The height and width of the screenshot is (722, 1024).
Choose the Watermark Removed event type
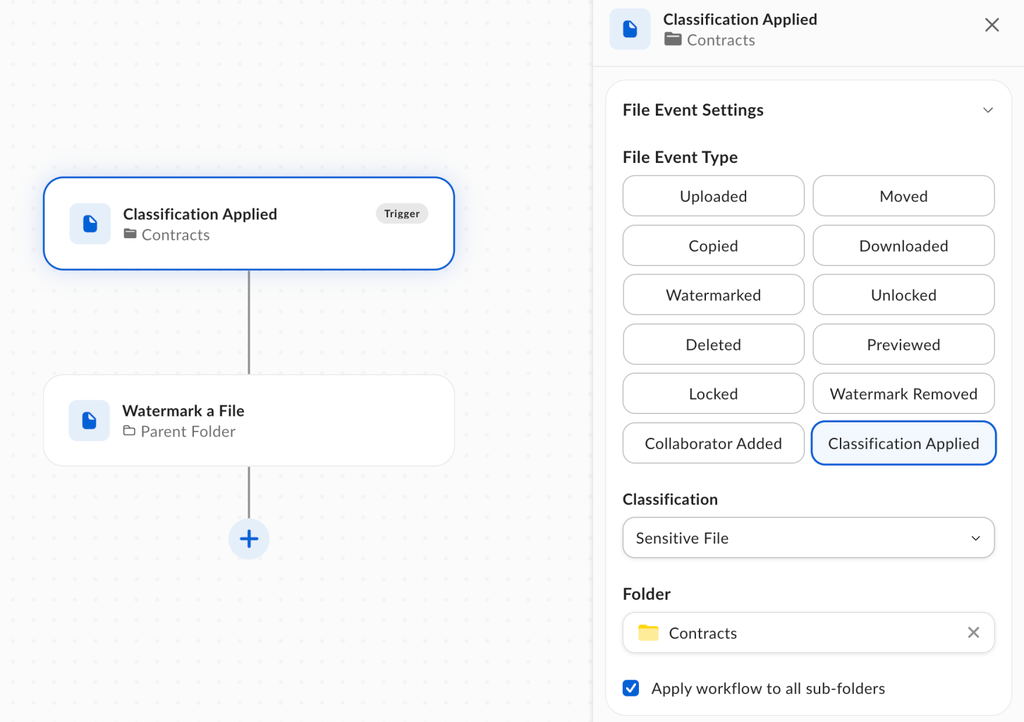(903, 394)
